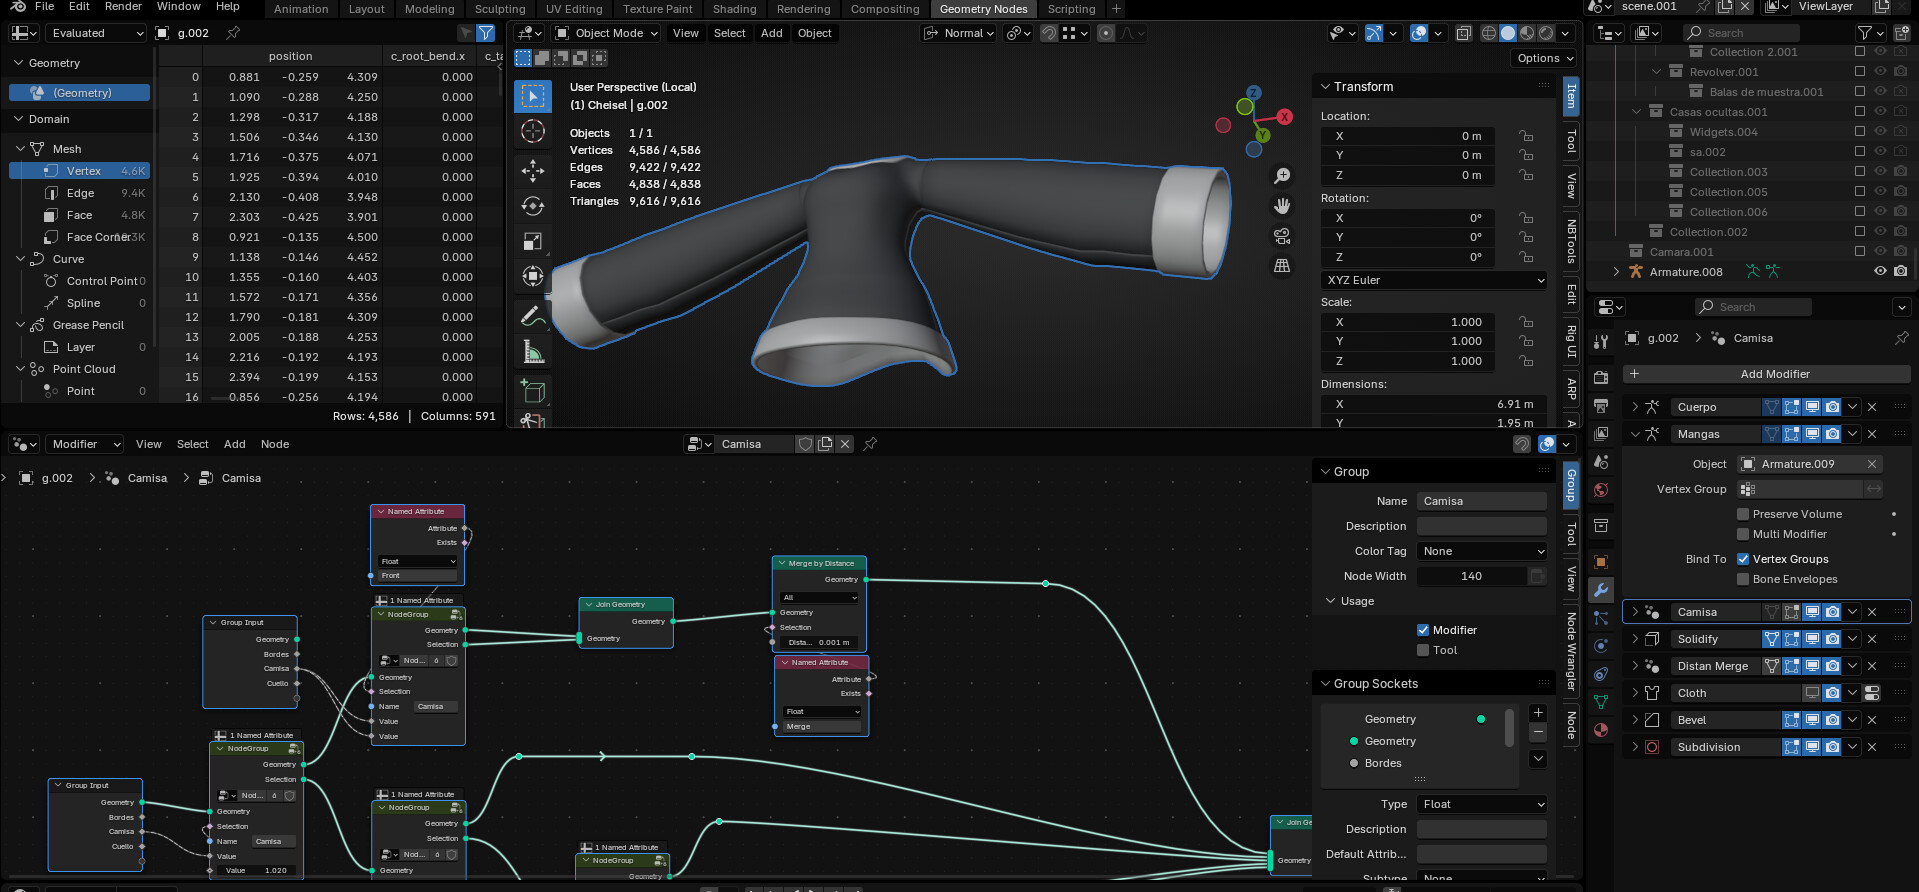Screen dimensions: 1919x892
Task: Switch to the UV Editing workspace
Action: point(574,9)
